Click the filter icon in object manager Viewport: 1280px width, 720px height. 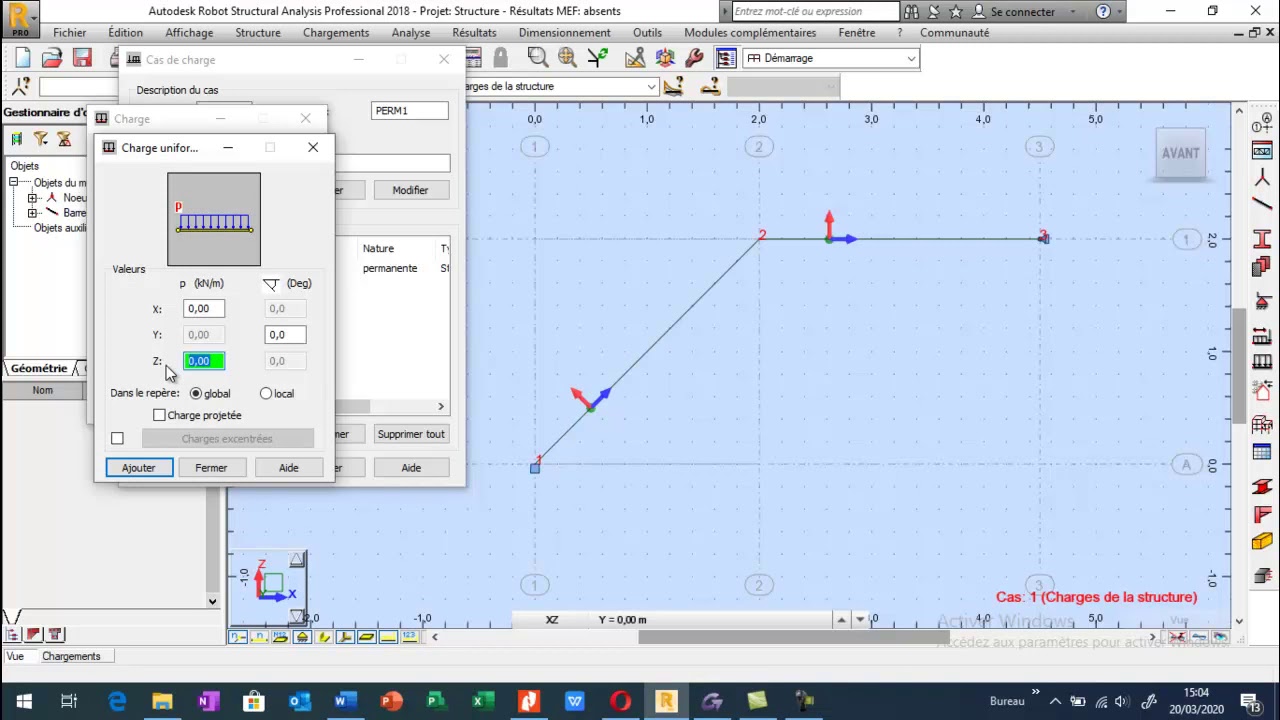[x=40, y=139]
